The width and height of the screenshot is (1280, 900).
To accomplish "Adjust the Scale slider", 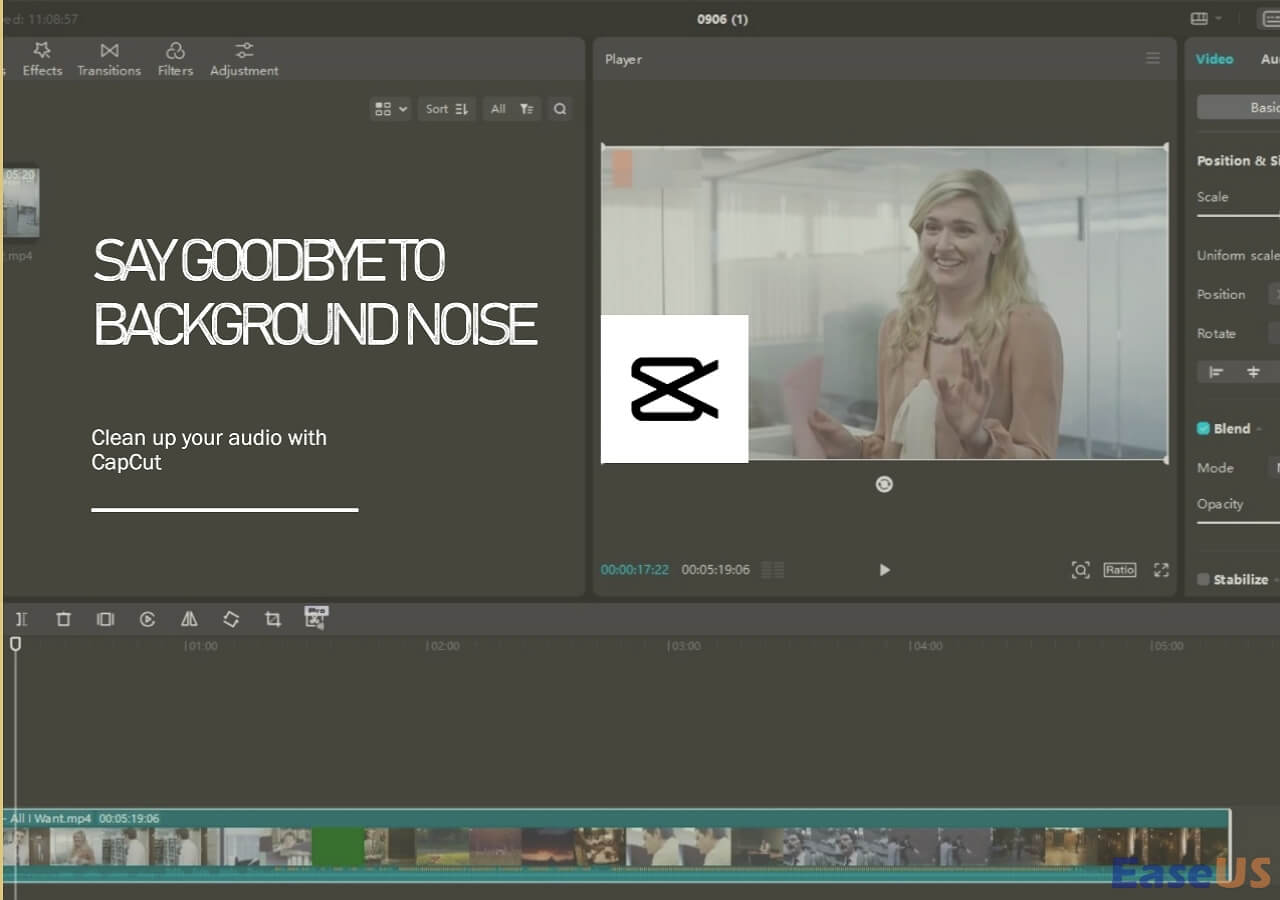I will (x=1238, y=215).
